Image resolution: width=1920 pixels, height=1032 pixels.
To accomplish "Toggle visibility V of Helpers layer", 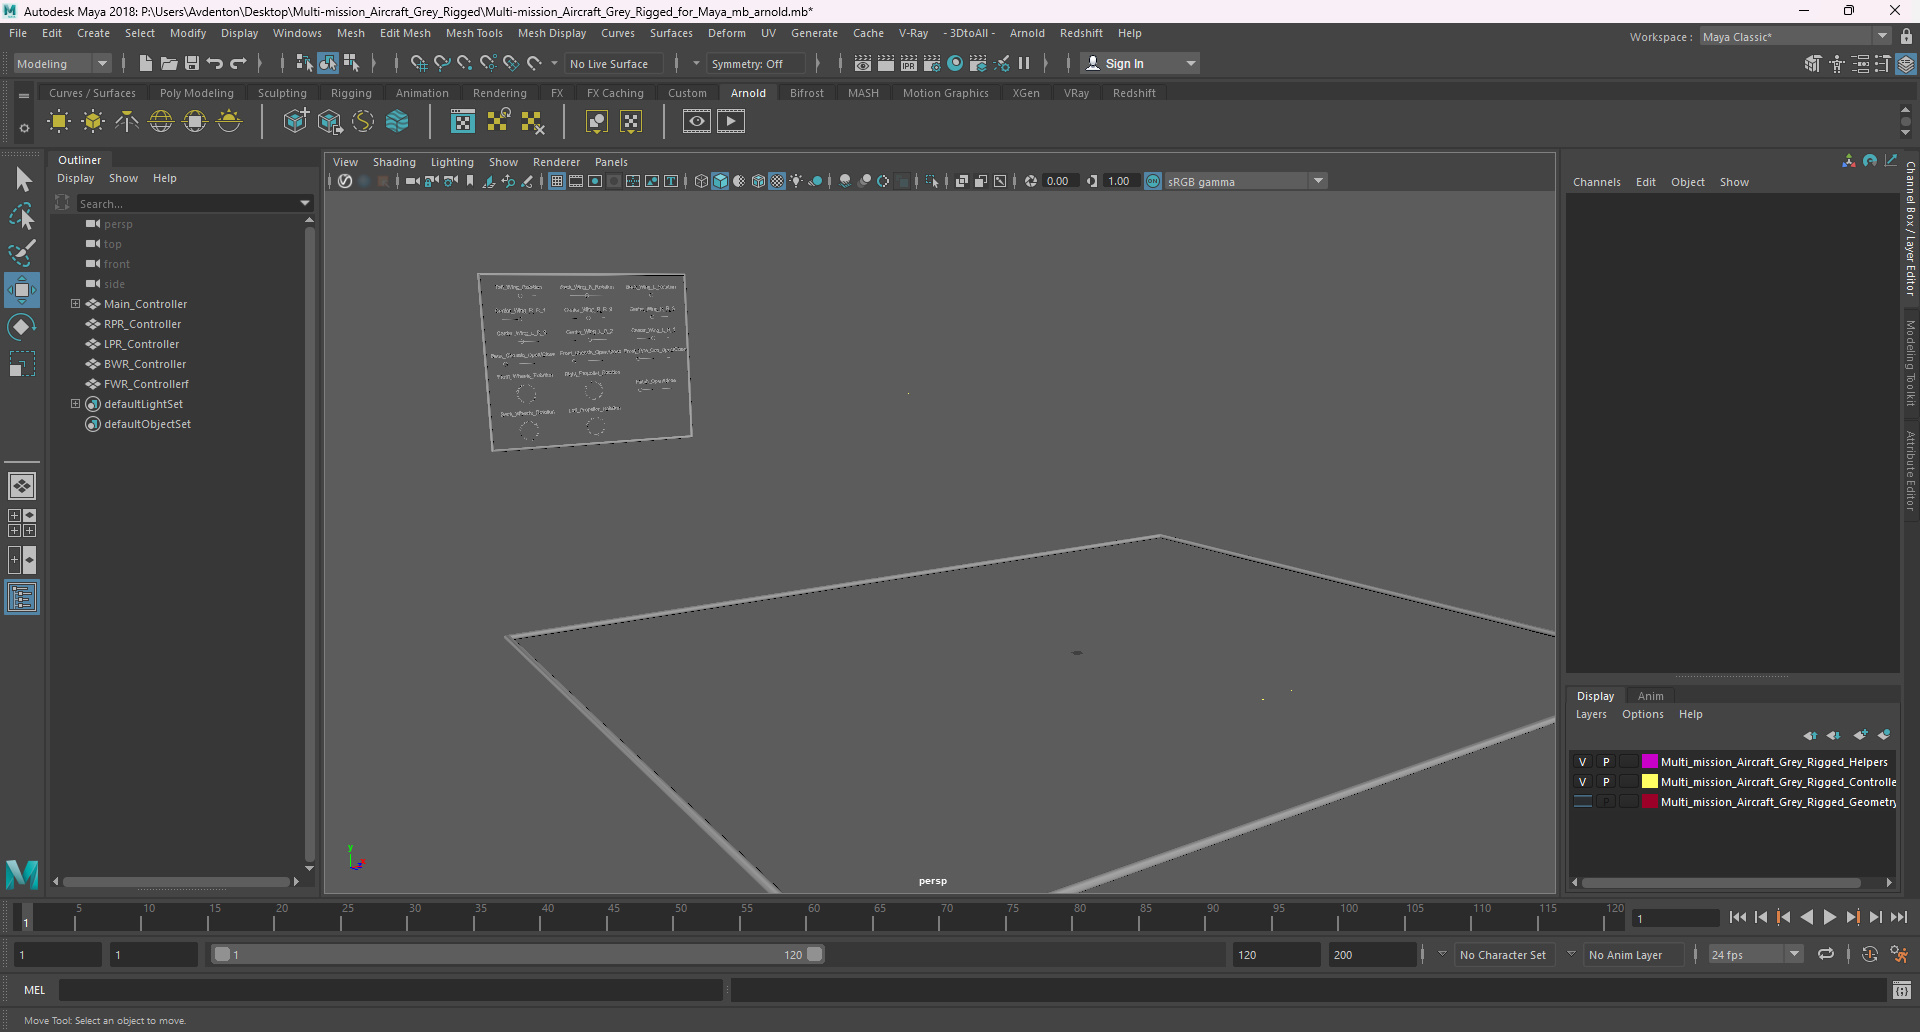I will [x=1583, y=762].
